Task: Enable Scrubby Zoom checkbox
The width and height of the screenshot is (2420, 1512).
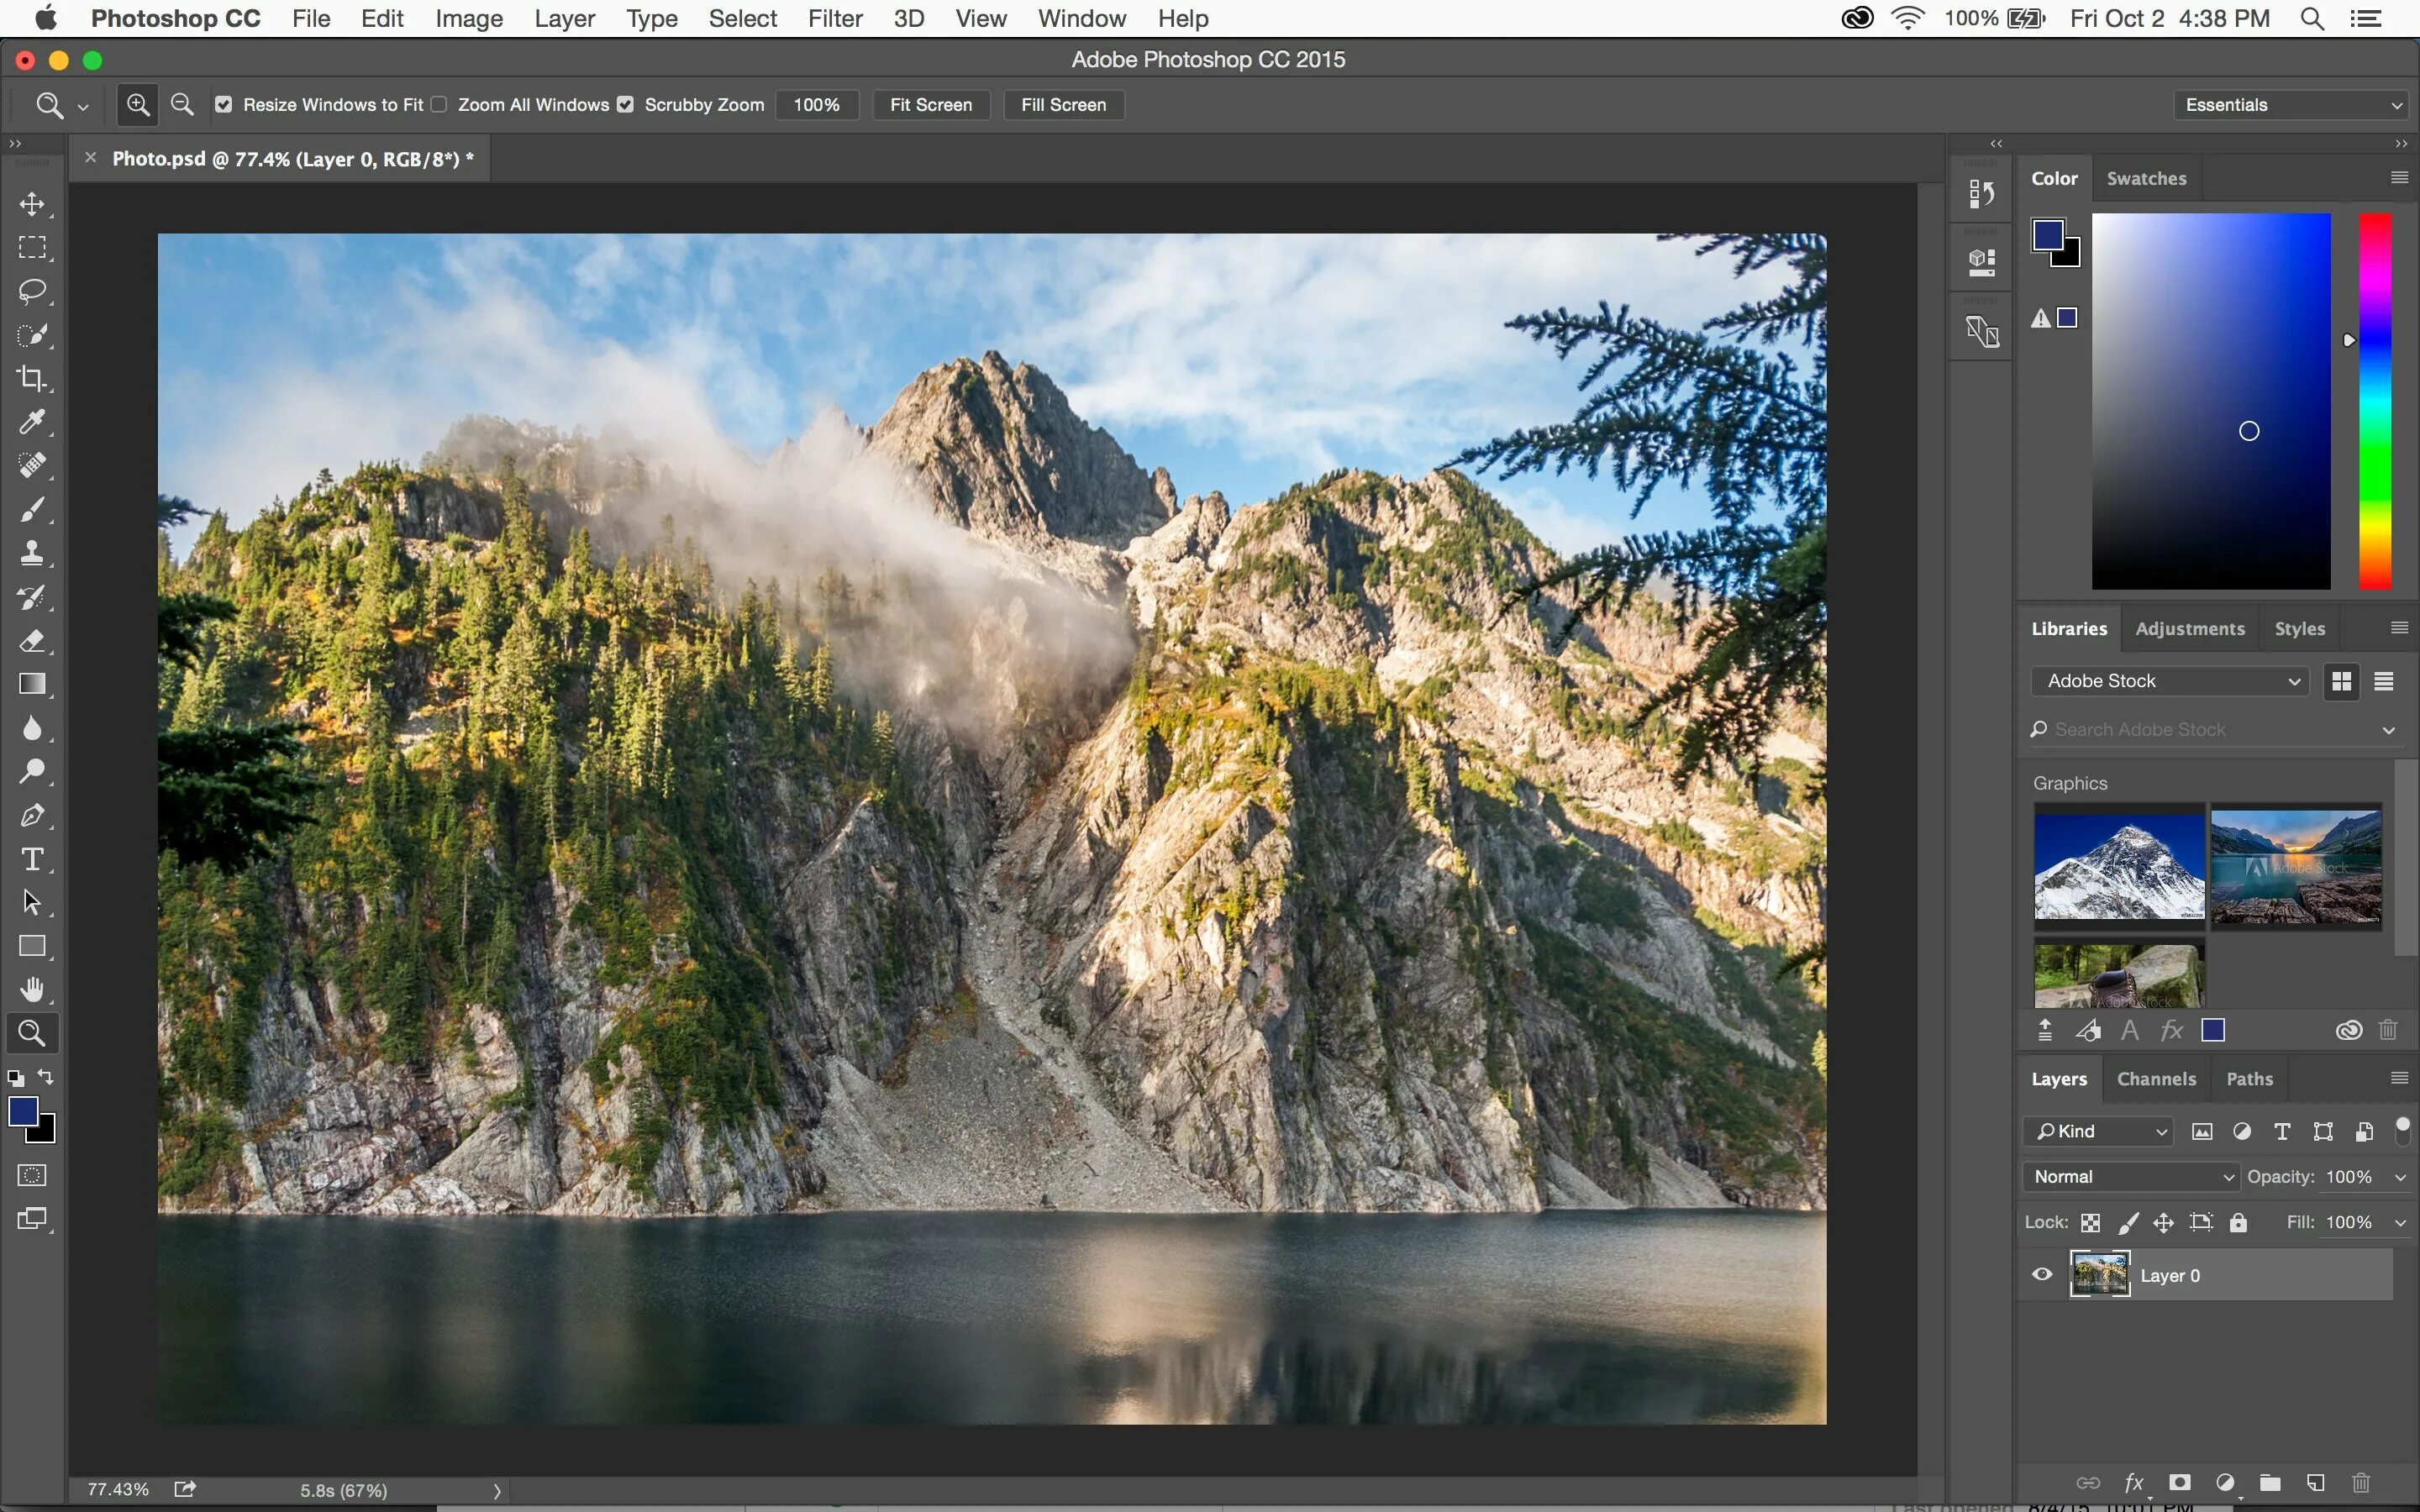Action: click(625, 104)
